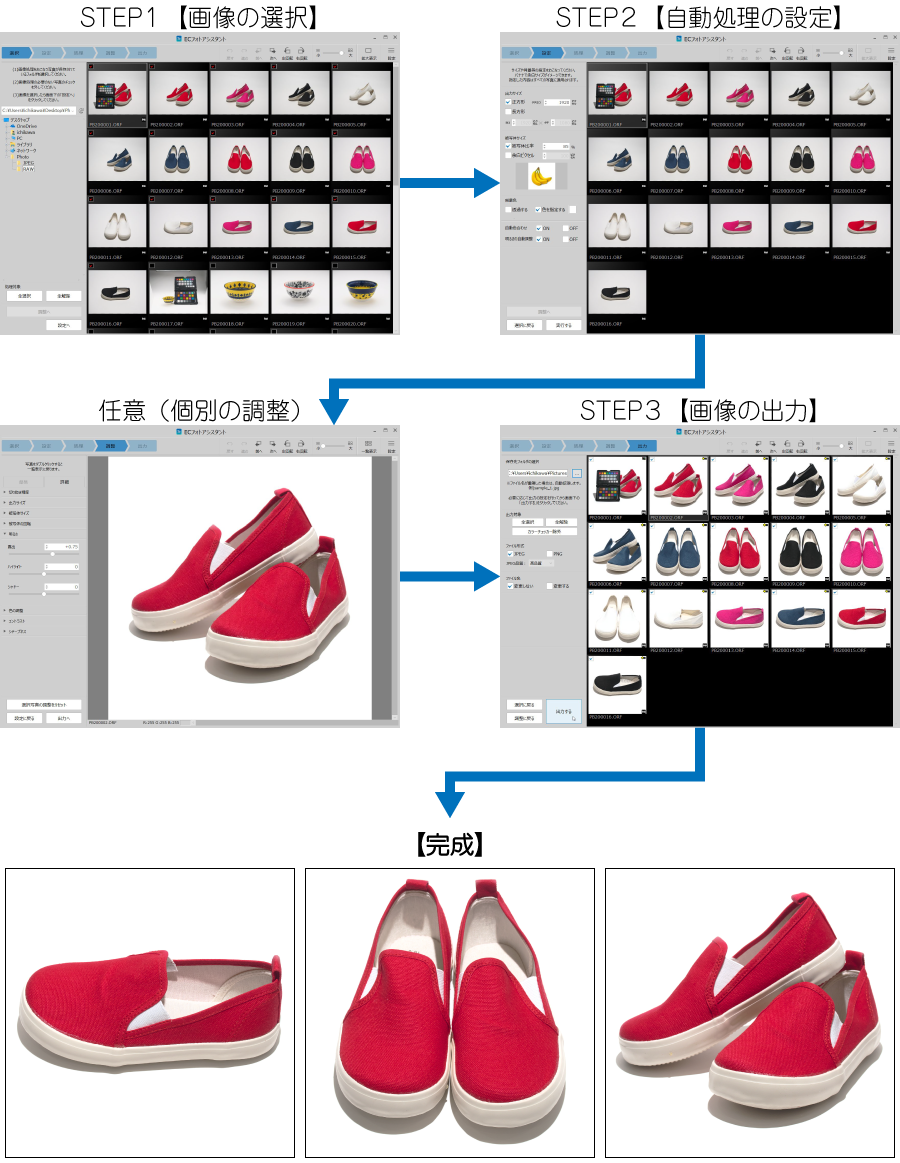Open hamburger settings menu in the STEP3 window

(x=891, y=444)
